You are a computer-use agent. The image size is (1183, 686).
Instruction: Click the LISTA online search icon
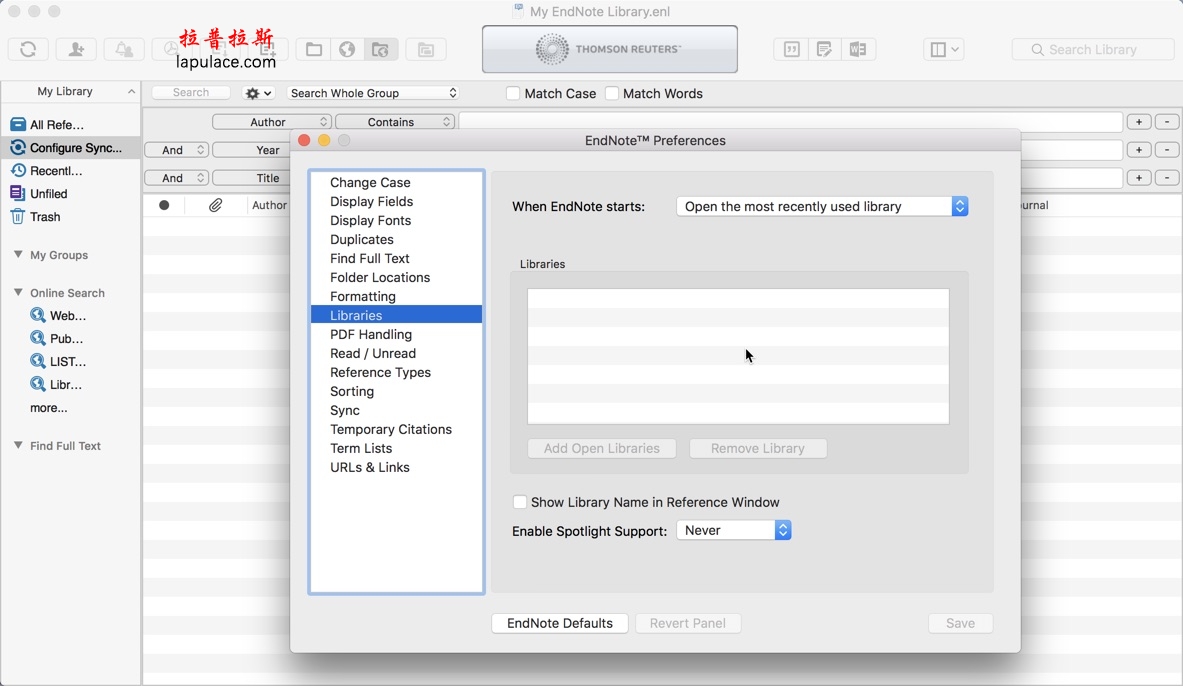pyautogui.click(x=38, y=361)
